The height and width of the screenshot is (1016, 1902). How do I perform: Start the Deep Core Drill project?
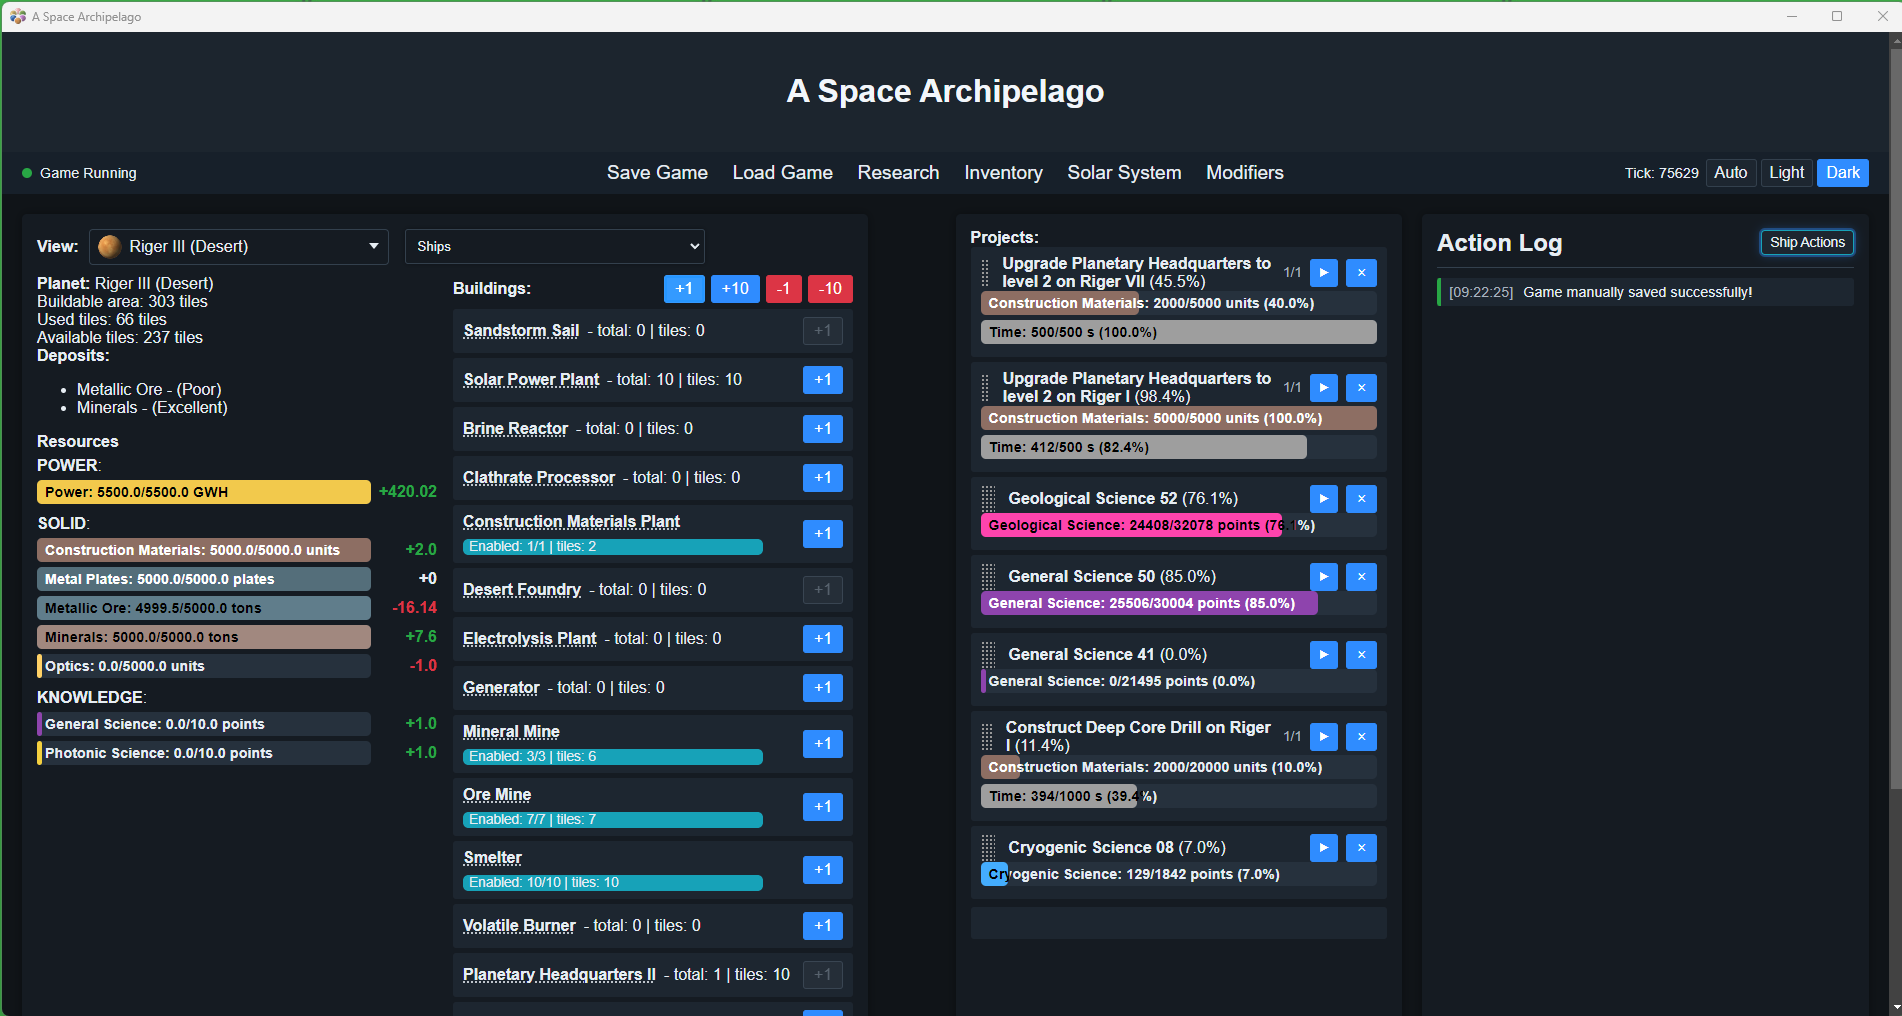click(x=1323, y=737)
